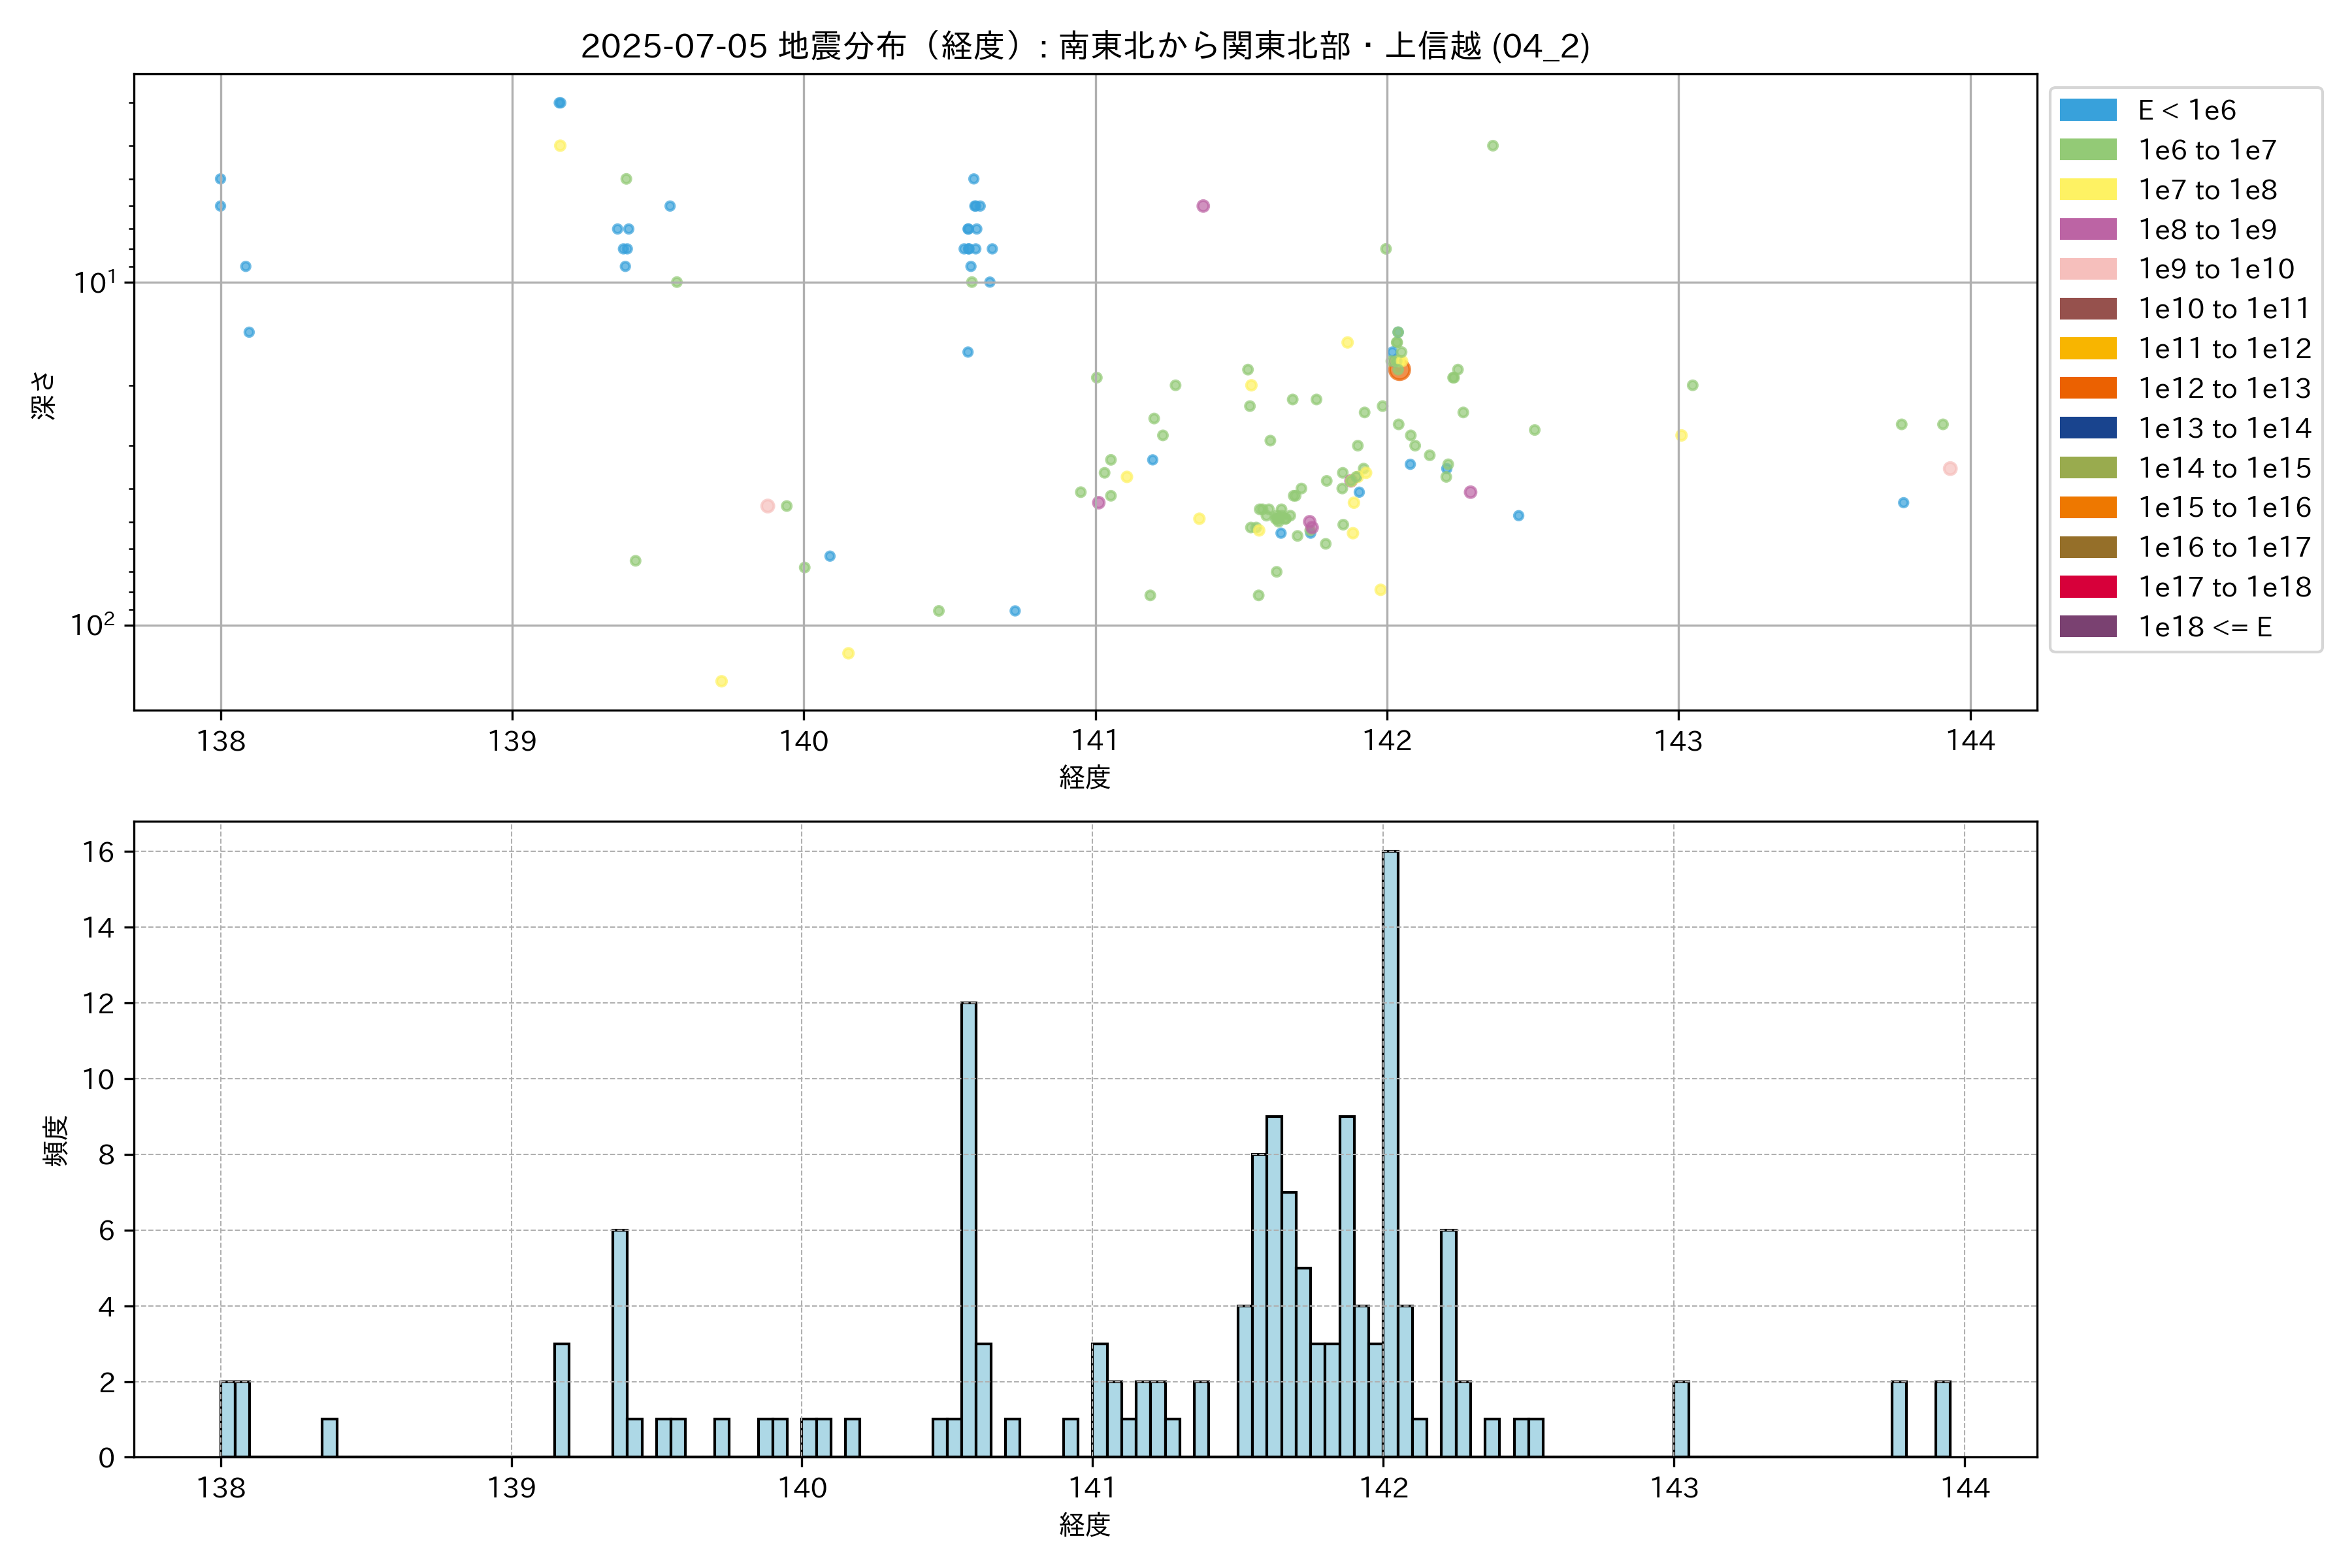Click the '1e10 to 1e11' legend label
This screenshot has height=1568, width=2352.
pyautogui.click(x=2224, y=309)
